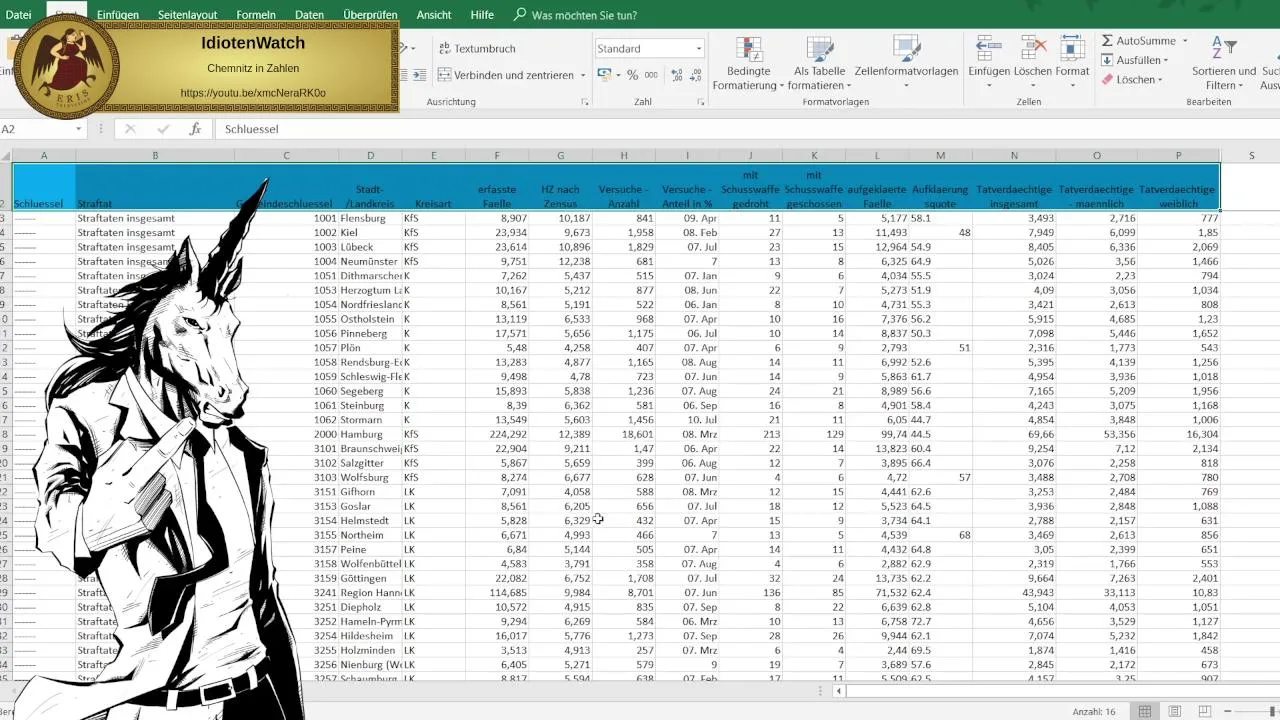This screenshot has width=1280, height=720.
Task: Apply the accounting currency format icon
Action: tap(603, 75)
